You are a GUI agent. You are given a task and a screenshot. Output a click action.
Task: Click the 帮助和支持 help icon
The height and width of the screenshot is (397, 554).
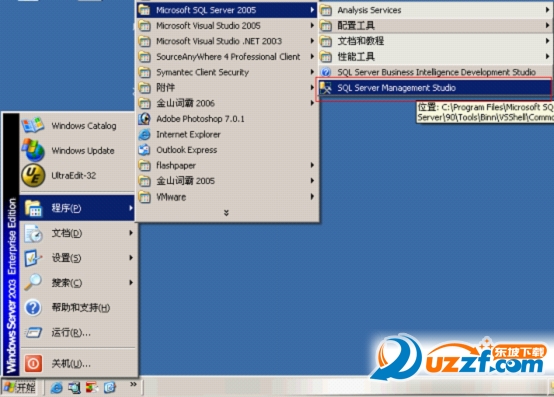pos(33,307)
